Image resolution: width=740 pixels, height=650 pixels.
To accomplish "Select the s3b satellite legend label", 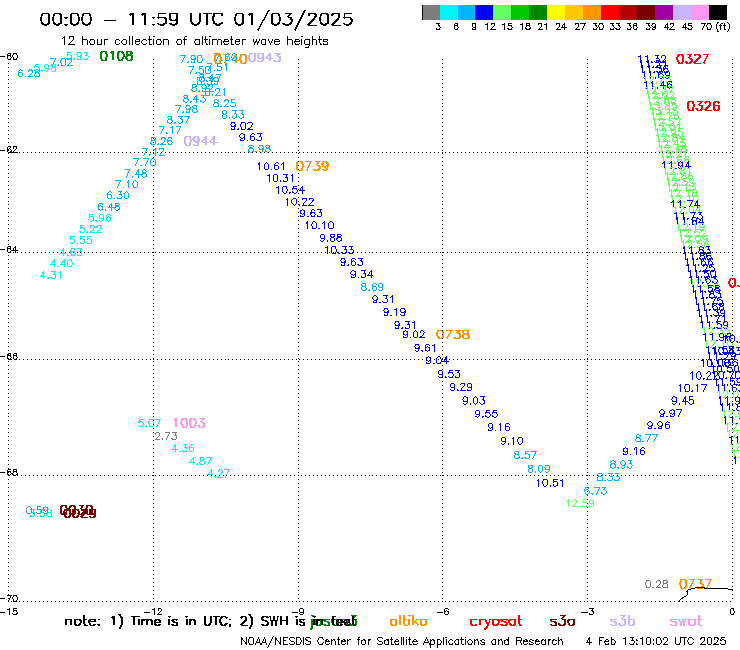I will click(x=622, y=621).
